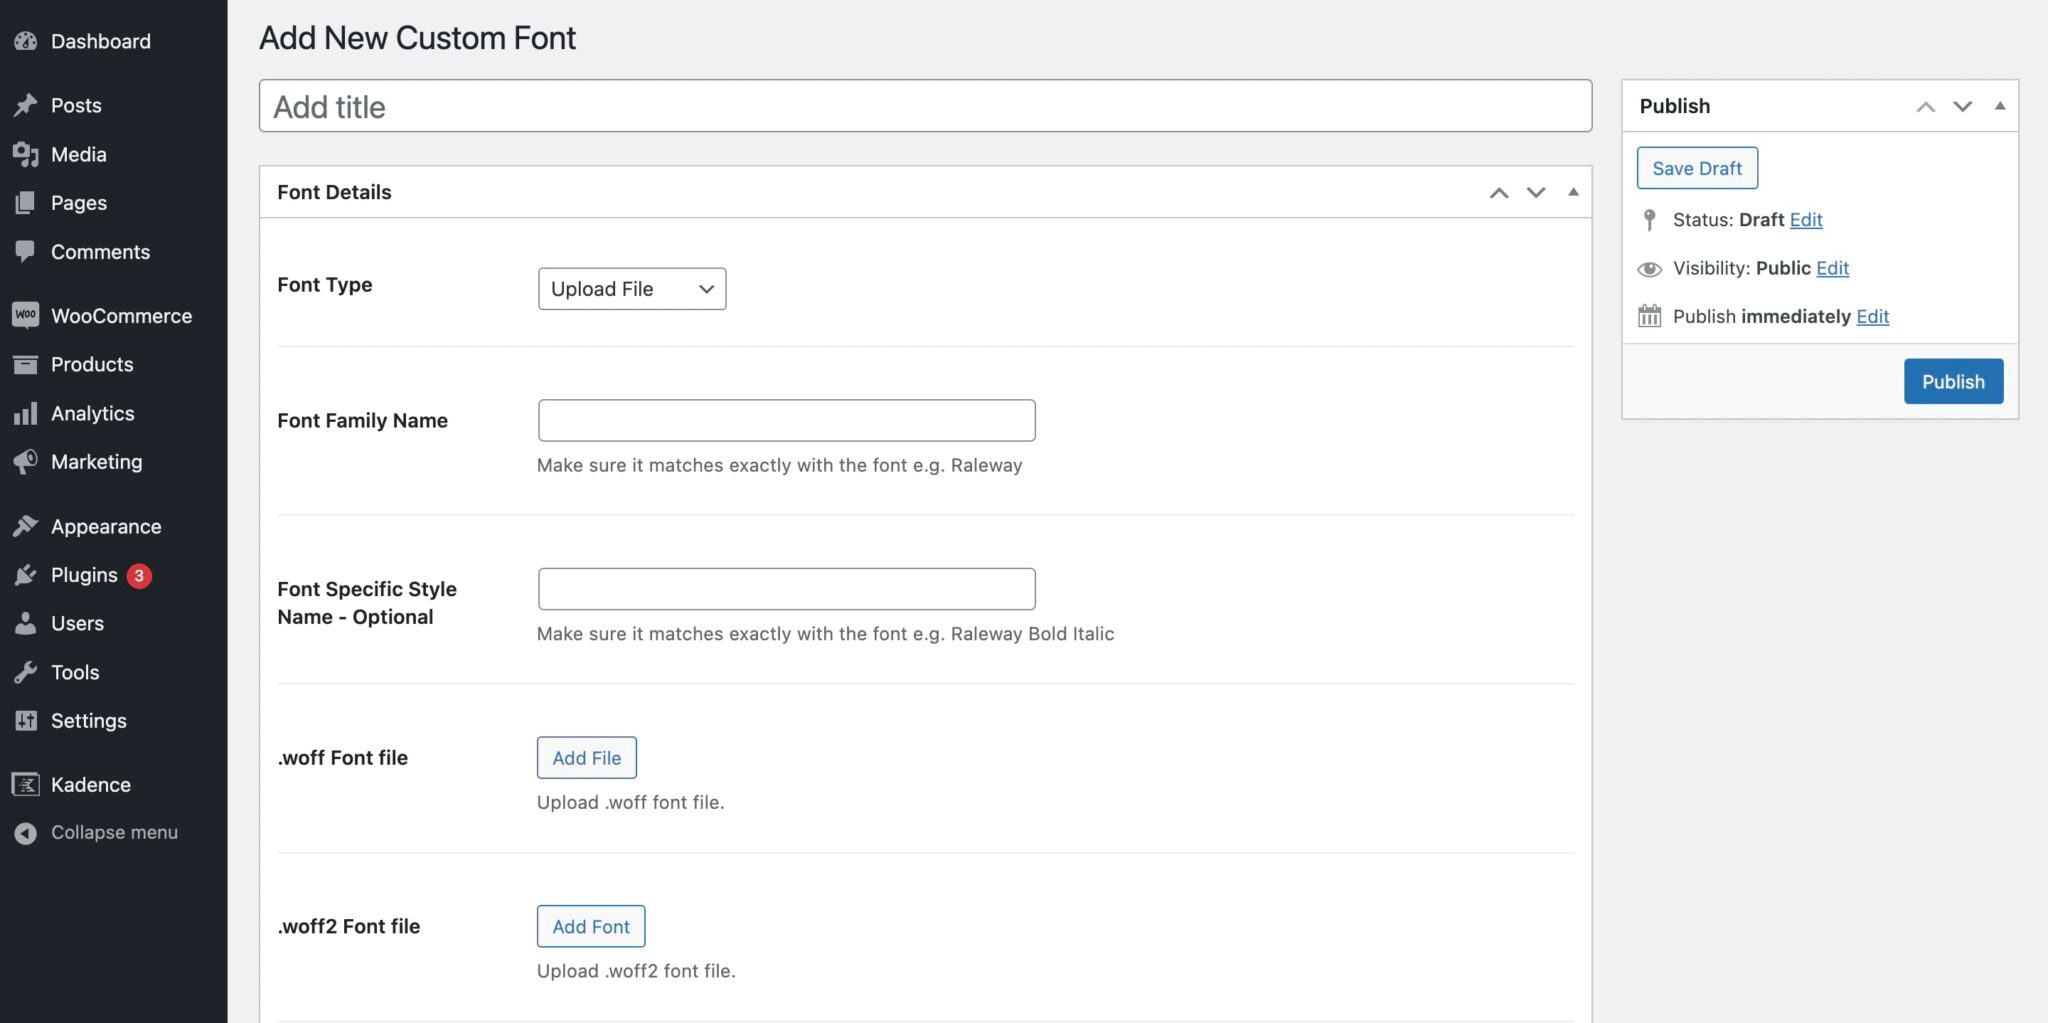This screenshot has width=2048, height=1023.
Task: Open Appearance with its brush icon
Action: point(27,526)
